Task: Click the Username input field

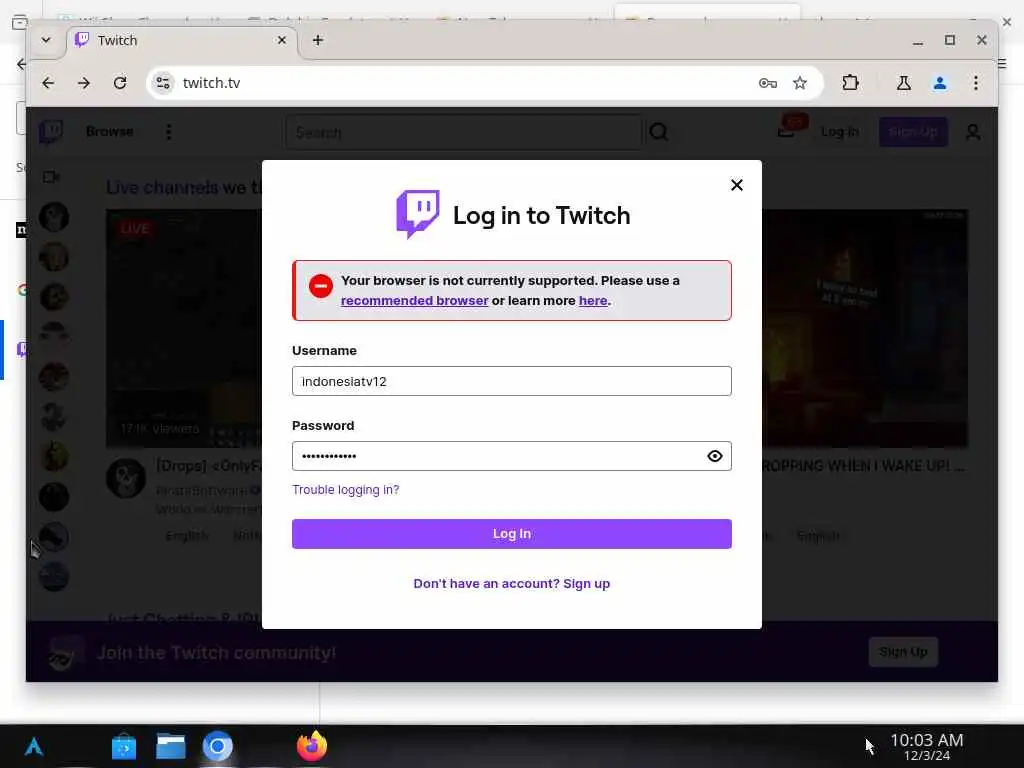Action: [511, 381]
